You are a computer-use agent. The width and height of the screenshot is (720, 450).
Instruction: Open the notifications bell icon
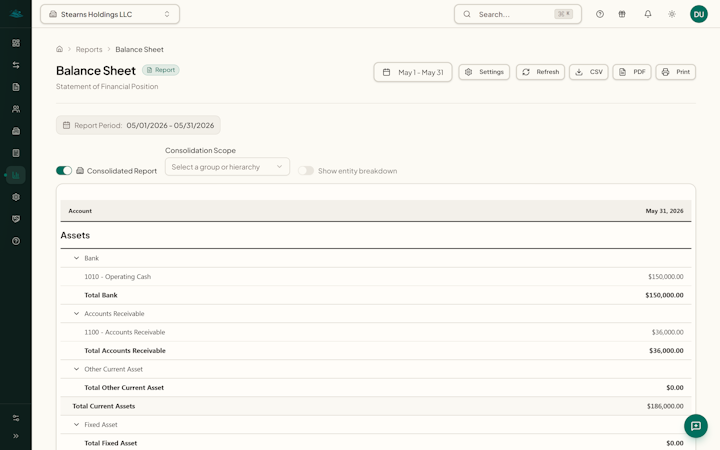pos(647,14)
